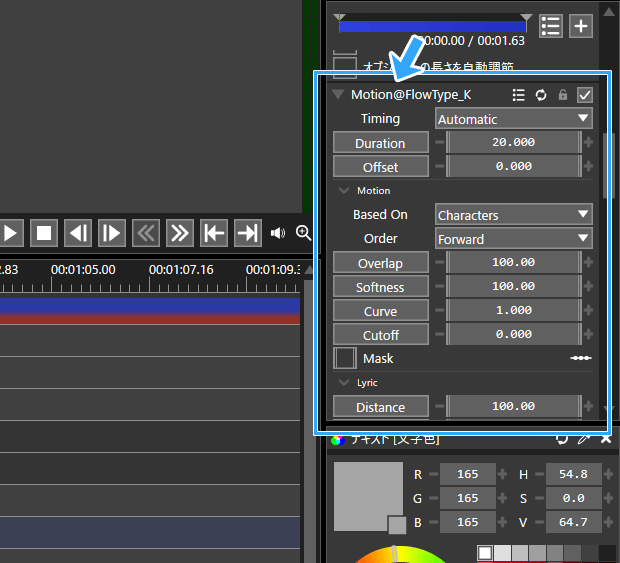Screen dimensions: 620x563
Task: Open the Motion@FlowType_K effect menu icon
Action: pyautogui.click(x=518, y=95)
